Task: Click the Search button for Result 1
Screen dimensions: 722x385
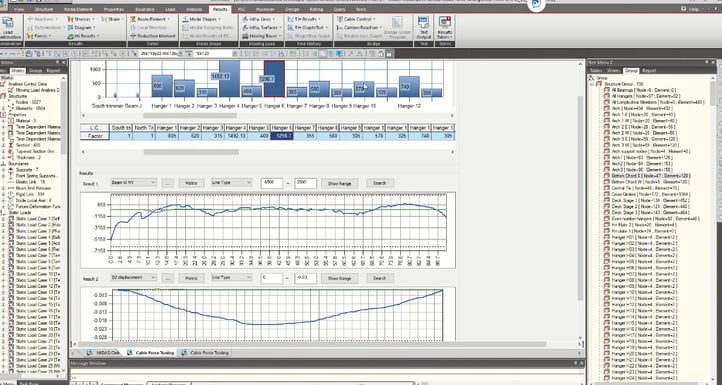Action: point(380,183)
